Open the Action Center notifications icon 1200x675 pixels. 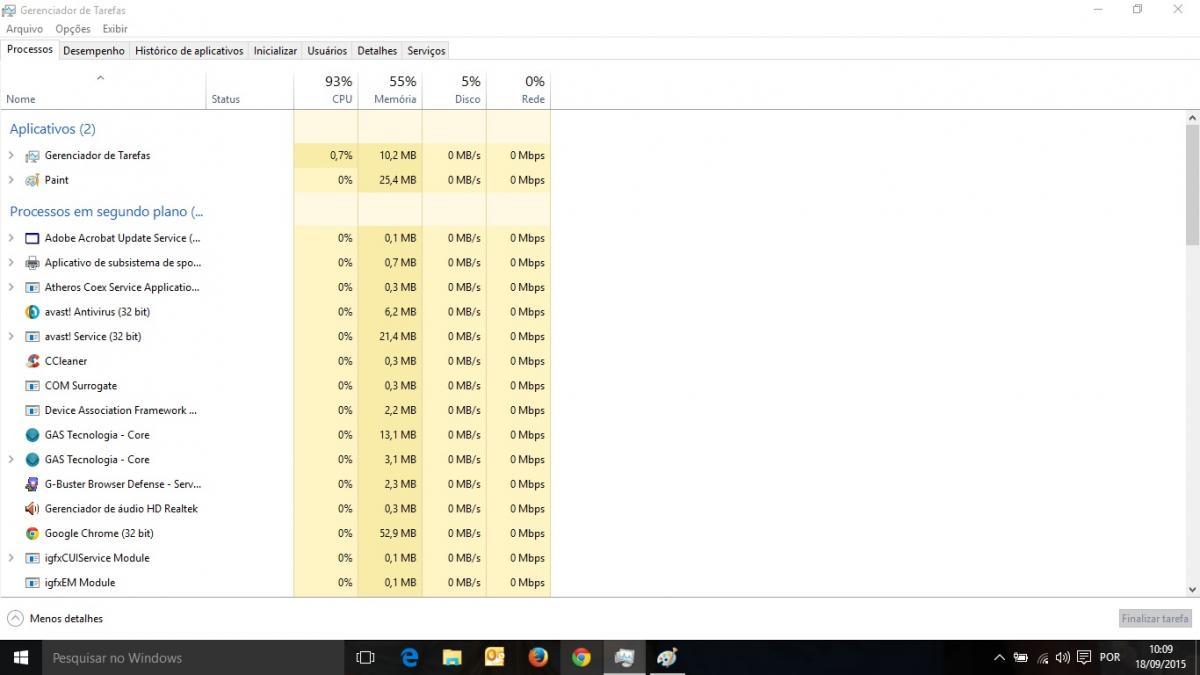1084,658
